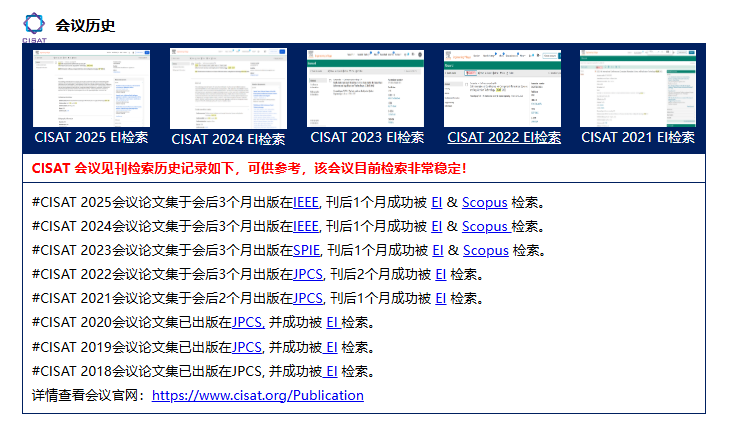Click the text #CISAT 2018会议论文集已出版在JPCS
Viewport: 730px width, 434px height.
pyautogui.click(x=147, y=372)
